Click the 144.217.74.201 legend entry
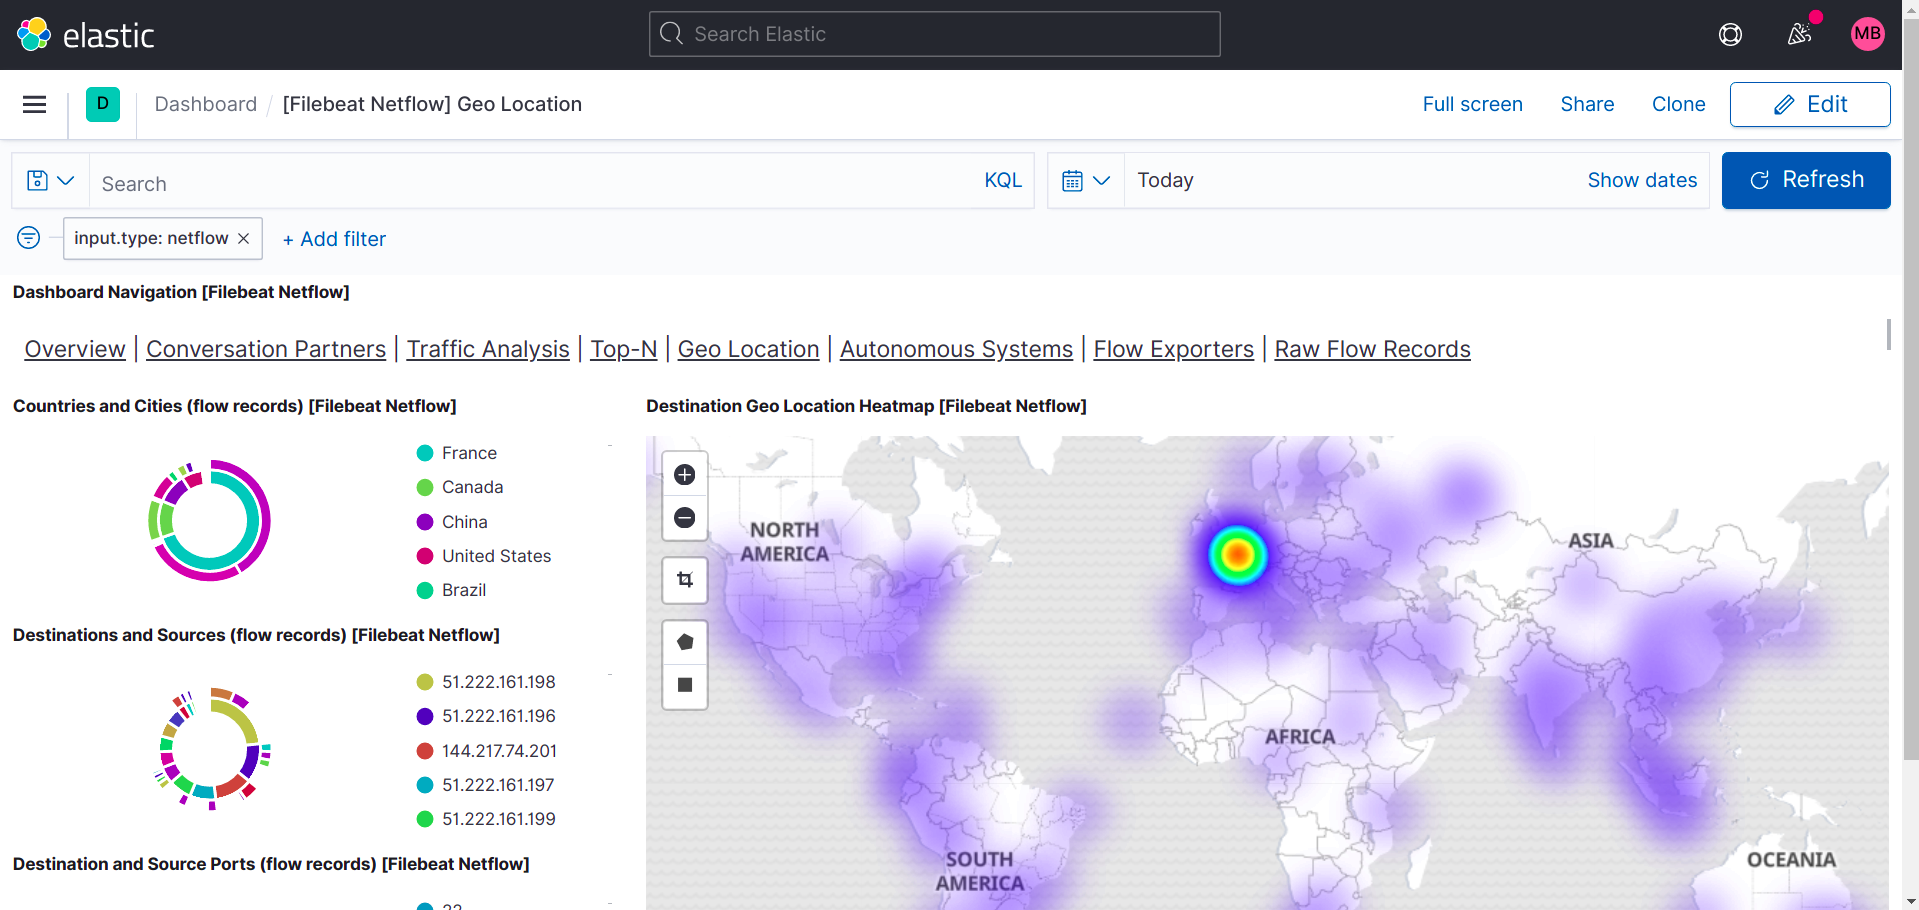This screenshot has width=1919, height=910. [487, 751]
